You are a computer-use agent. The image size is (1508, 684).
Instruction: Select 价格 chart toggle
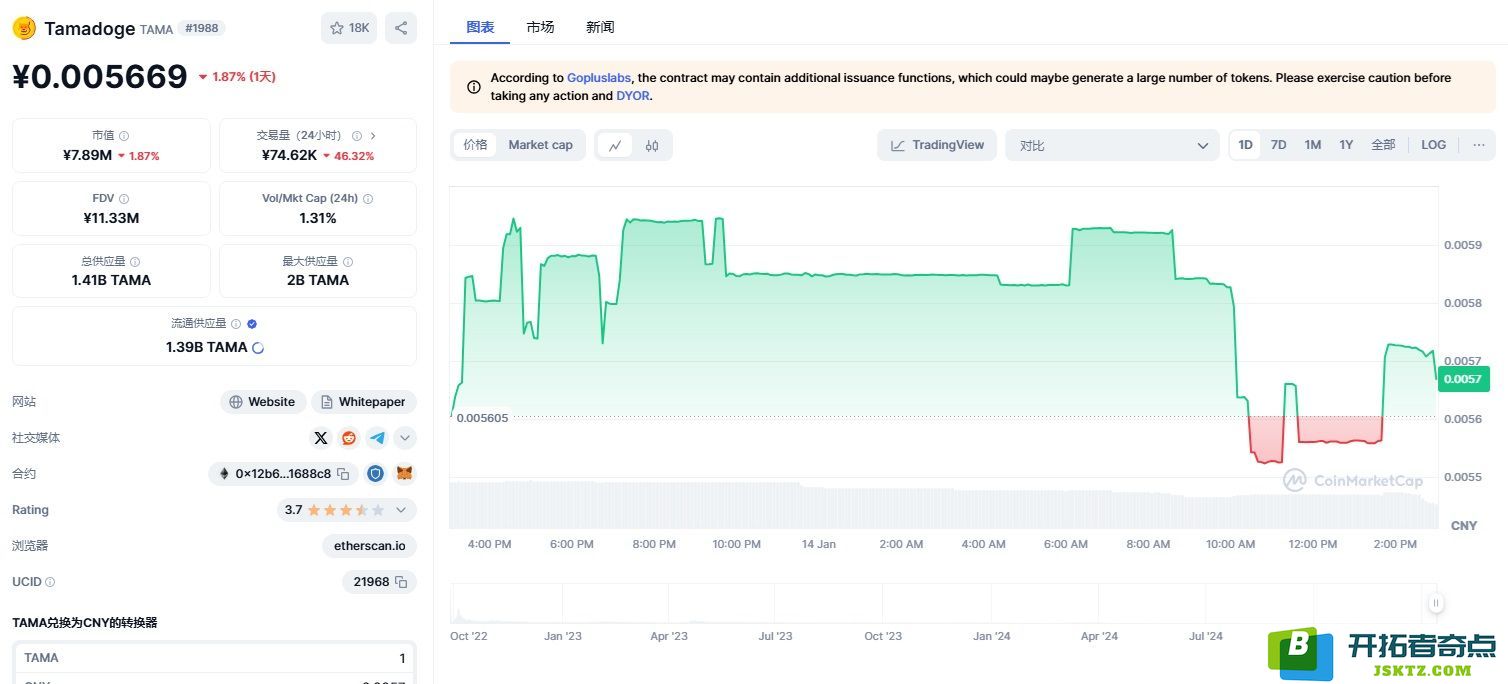475,145
